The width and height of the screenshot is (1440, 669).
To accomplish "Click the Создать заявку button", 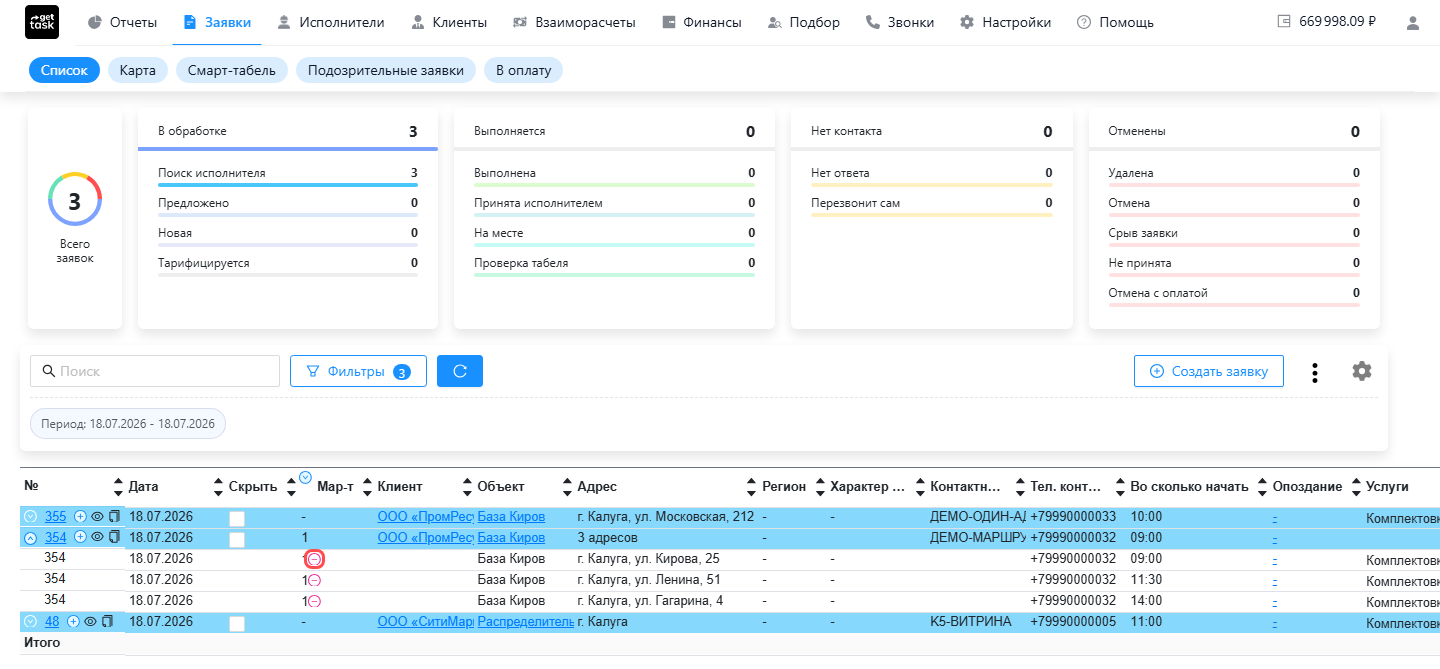I will coord(1209,371).
